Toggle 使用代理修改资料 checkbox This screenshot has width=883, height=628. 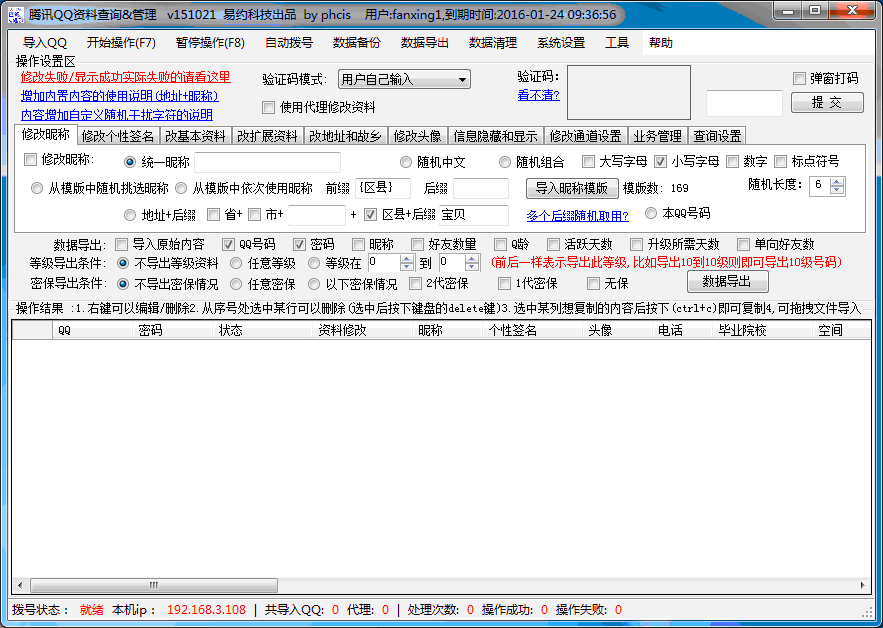[x=269, y=107]
